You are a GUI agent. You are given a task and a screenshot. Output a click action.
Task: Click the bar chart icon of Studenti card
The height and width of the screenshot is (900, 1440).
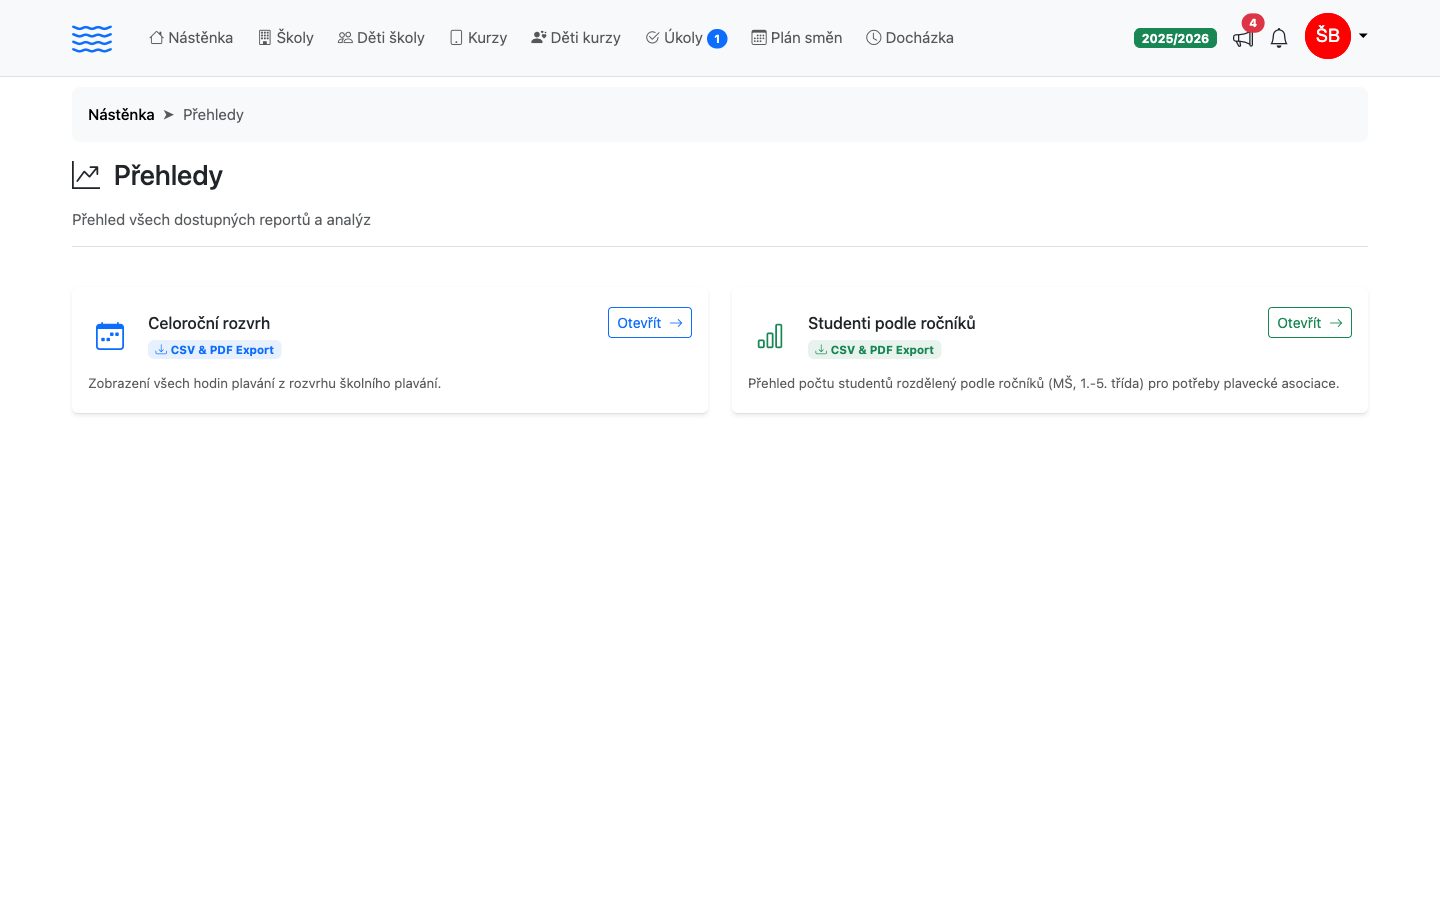770,336
